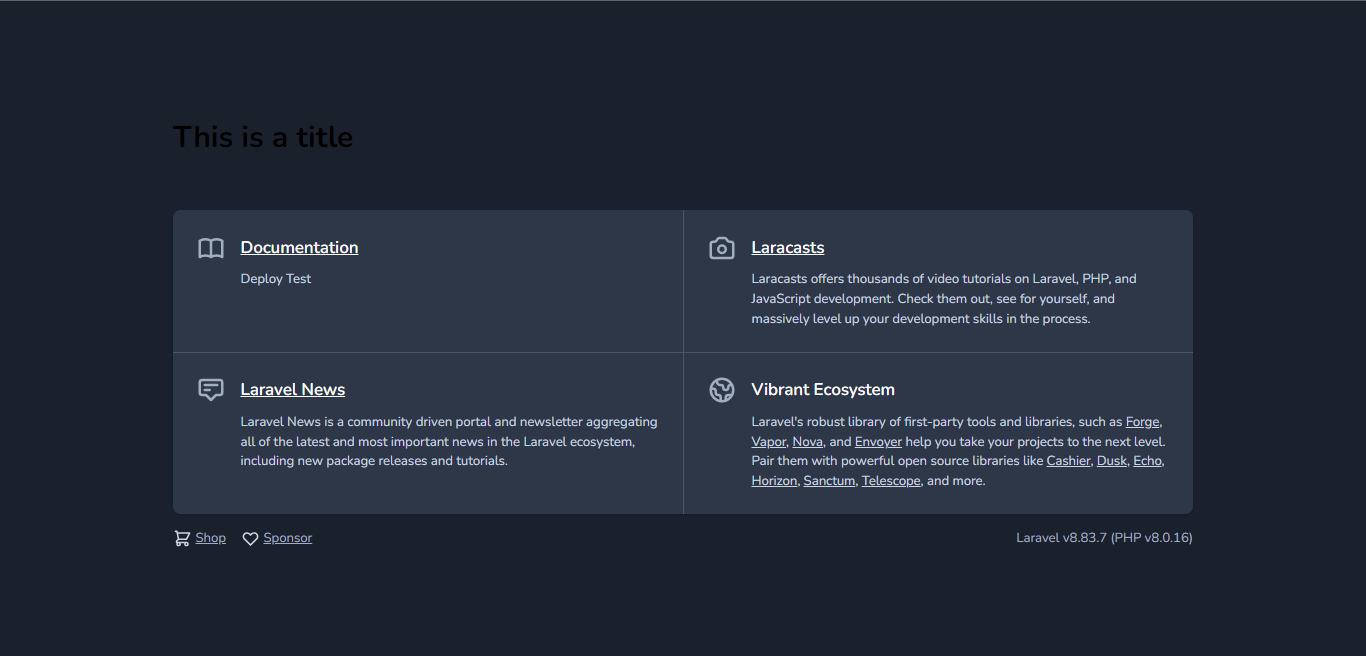1366x656 pixels.
Task: Click the 'Deploy Test' text
Action: point(276,279)
